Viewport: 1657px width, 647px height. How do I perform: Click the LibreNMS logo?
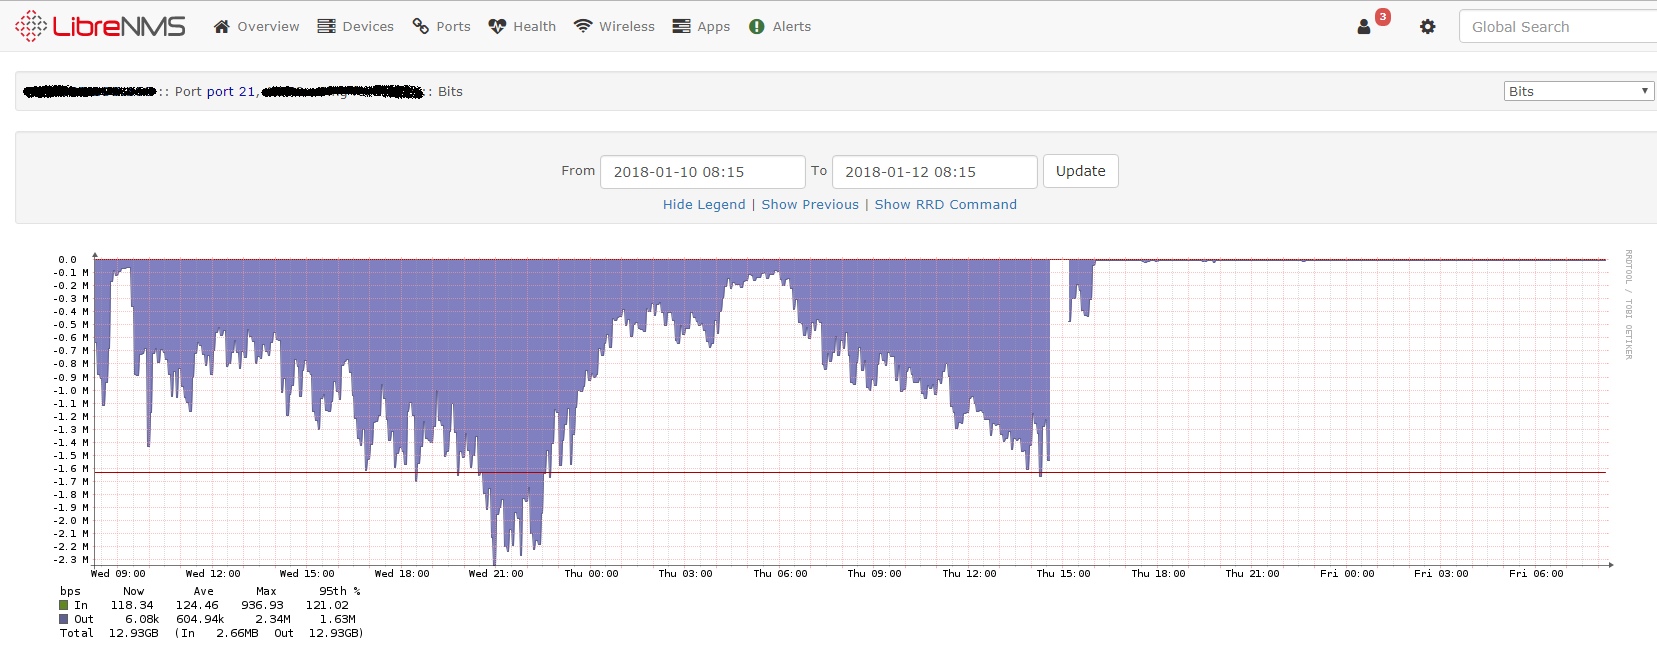click(100, 26)
